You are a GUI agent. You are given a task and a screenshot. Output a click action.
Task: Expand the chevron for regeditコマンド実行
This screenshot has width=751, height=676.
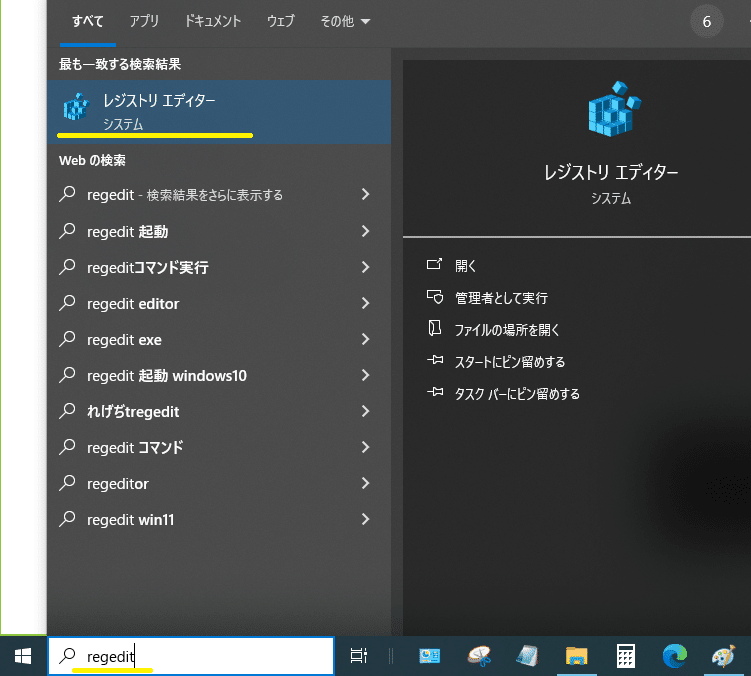(365, 267)
